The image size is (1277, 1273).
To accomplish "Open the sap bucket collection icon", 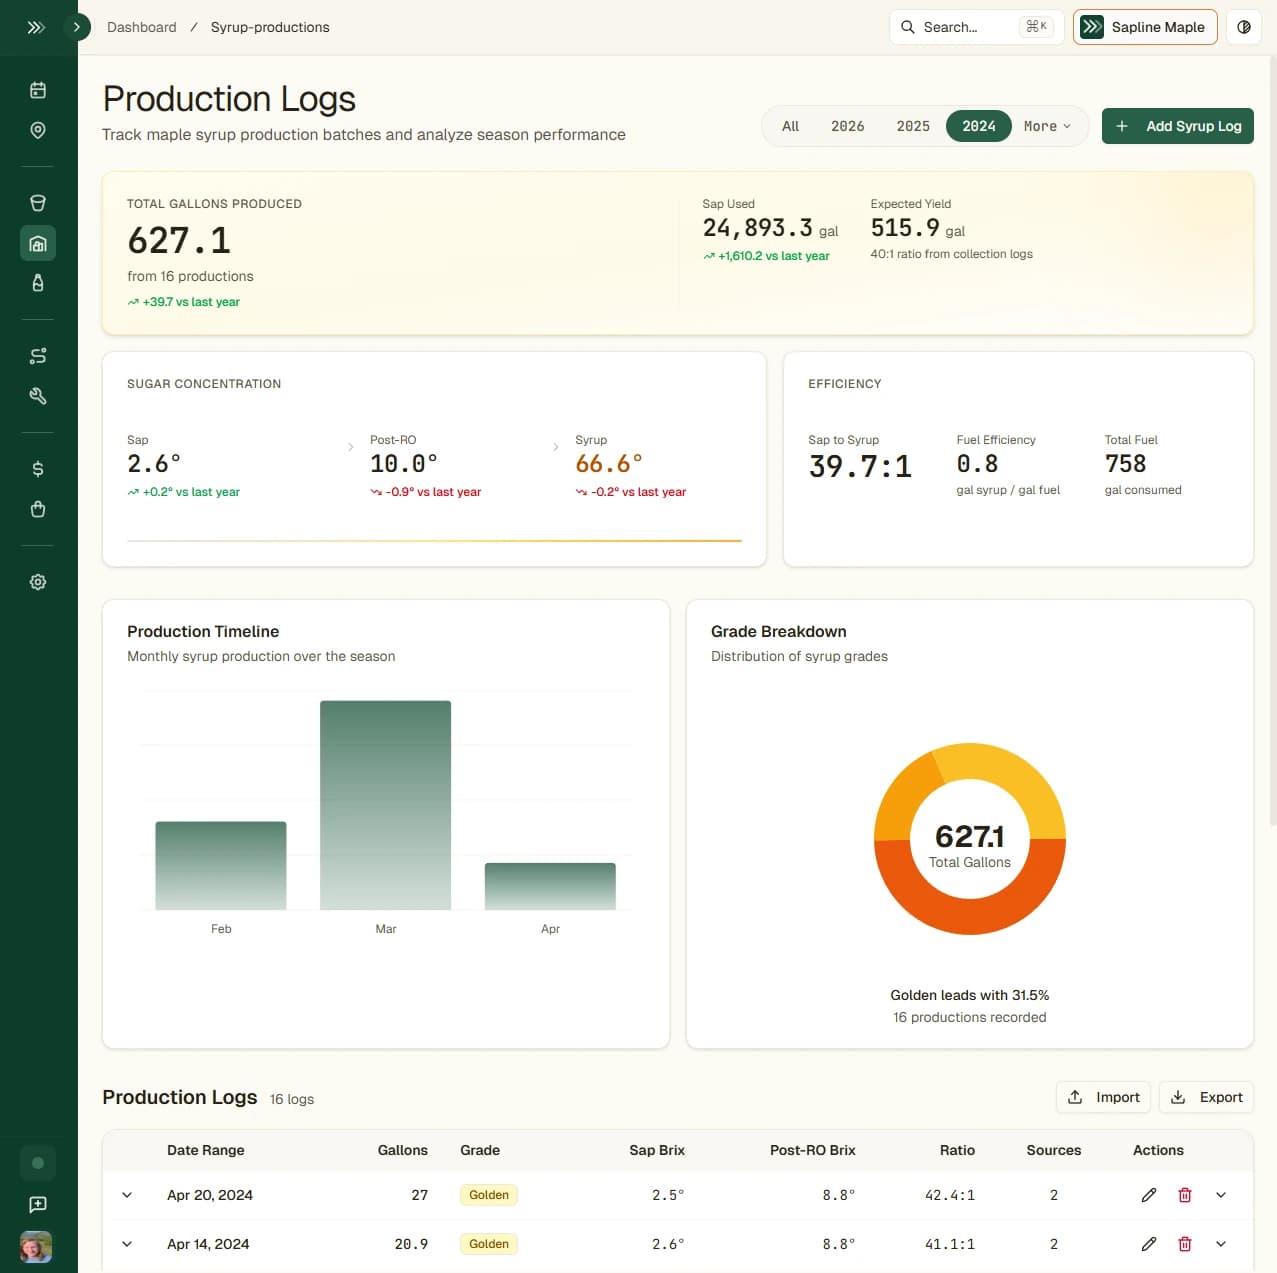I will (x=38, y=202).
